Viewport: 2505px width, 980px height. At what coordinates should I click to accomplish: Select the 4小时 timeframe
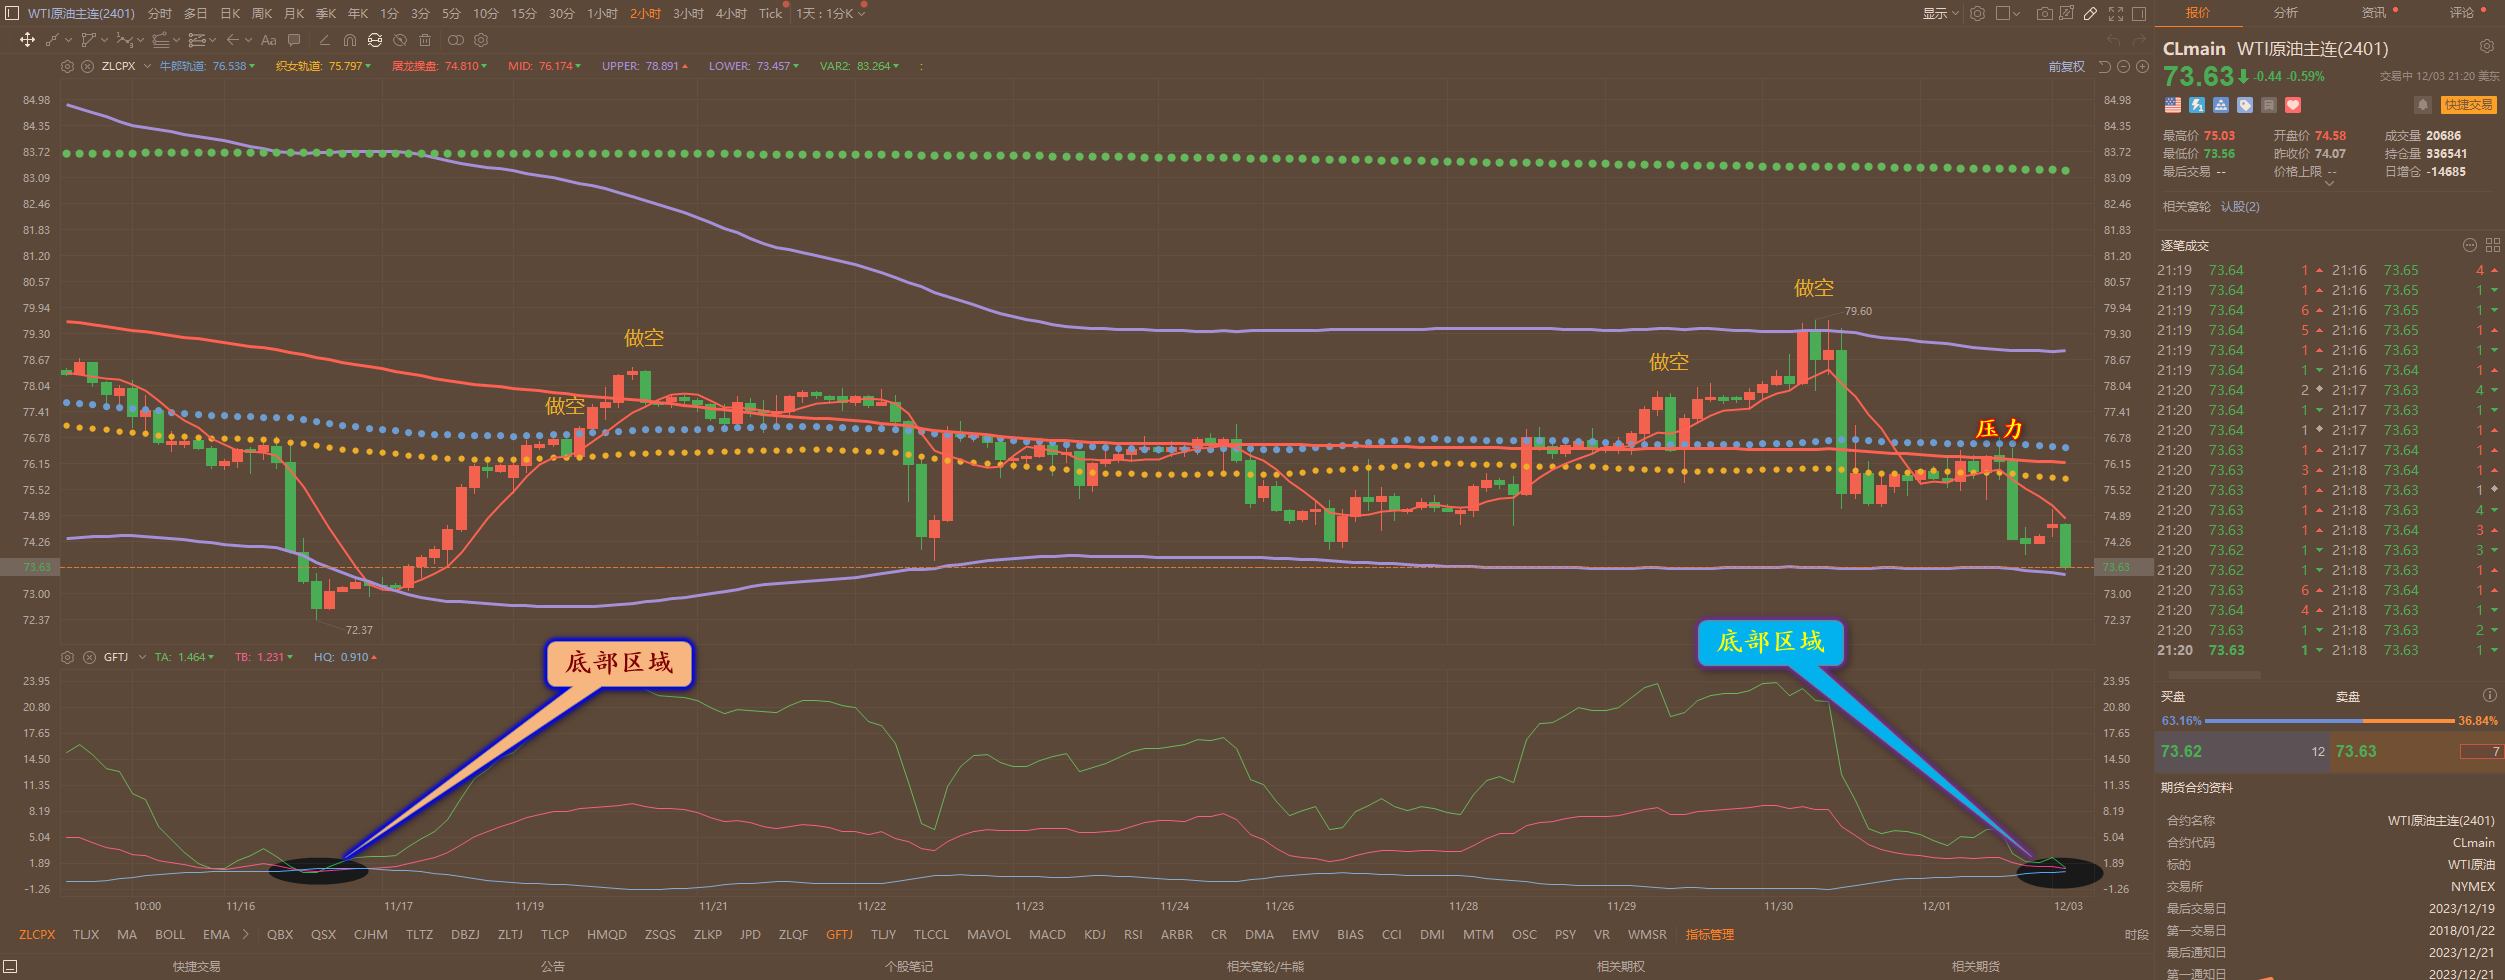[x=731, y=13]
